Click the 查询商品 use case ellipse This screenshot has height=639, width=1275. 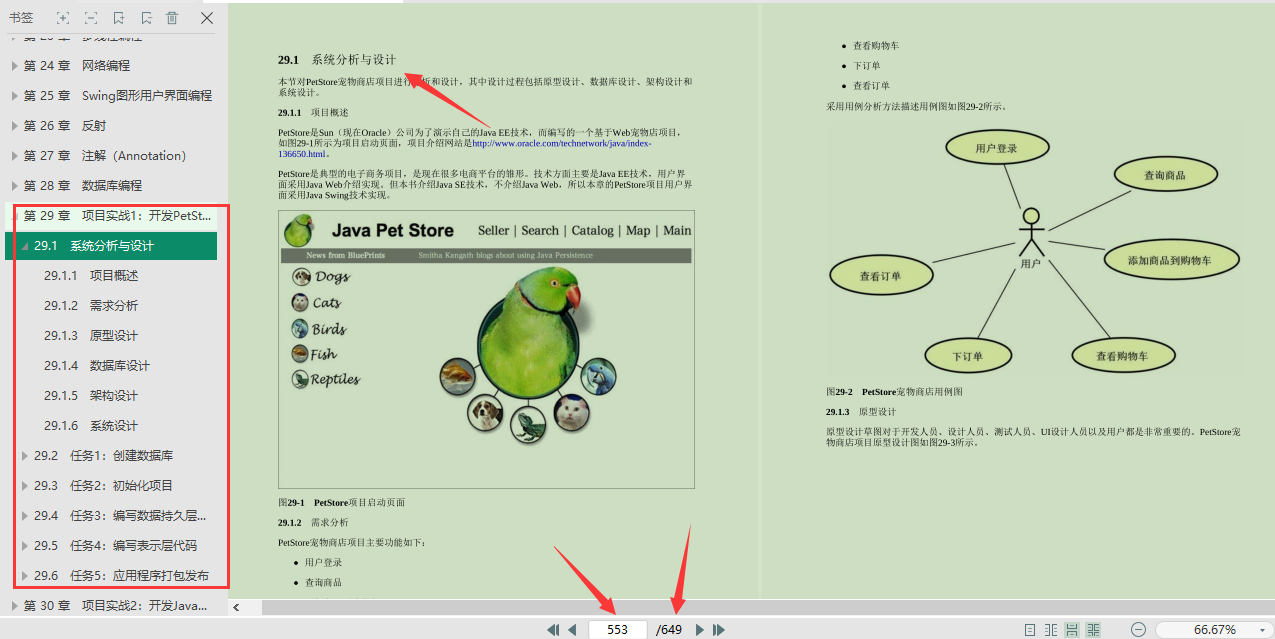[x=1165, y=175]
